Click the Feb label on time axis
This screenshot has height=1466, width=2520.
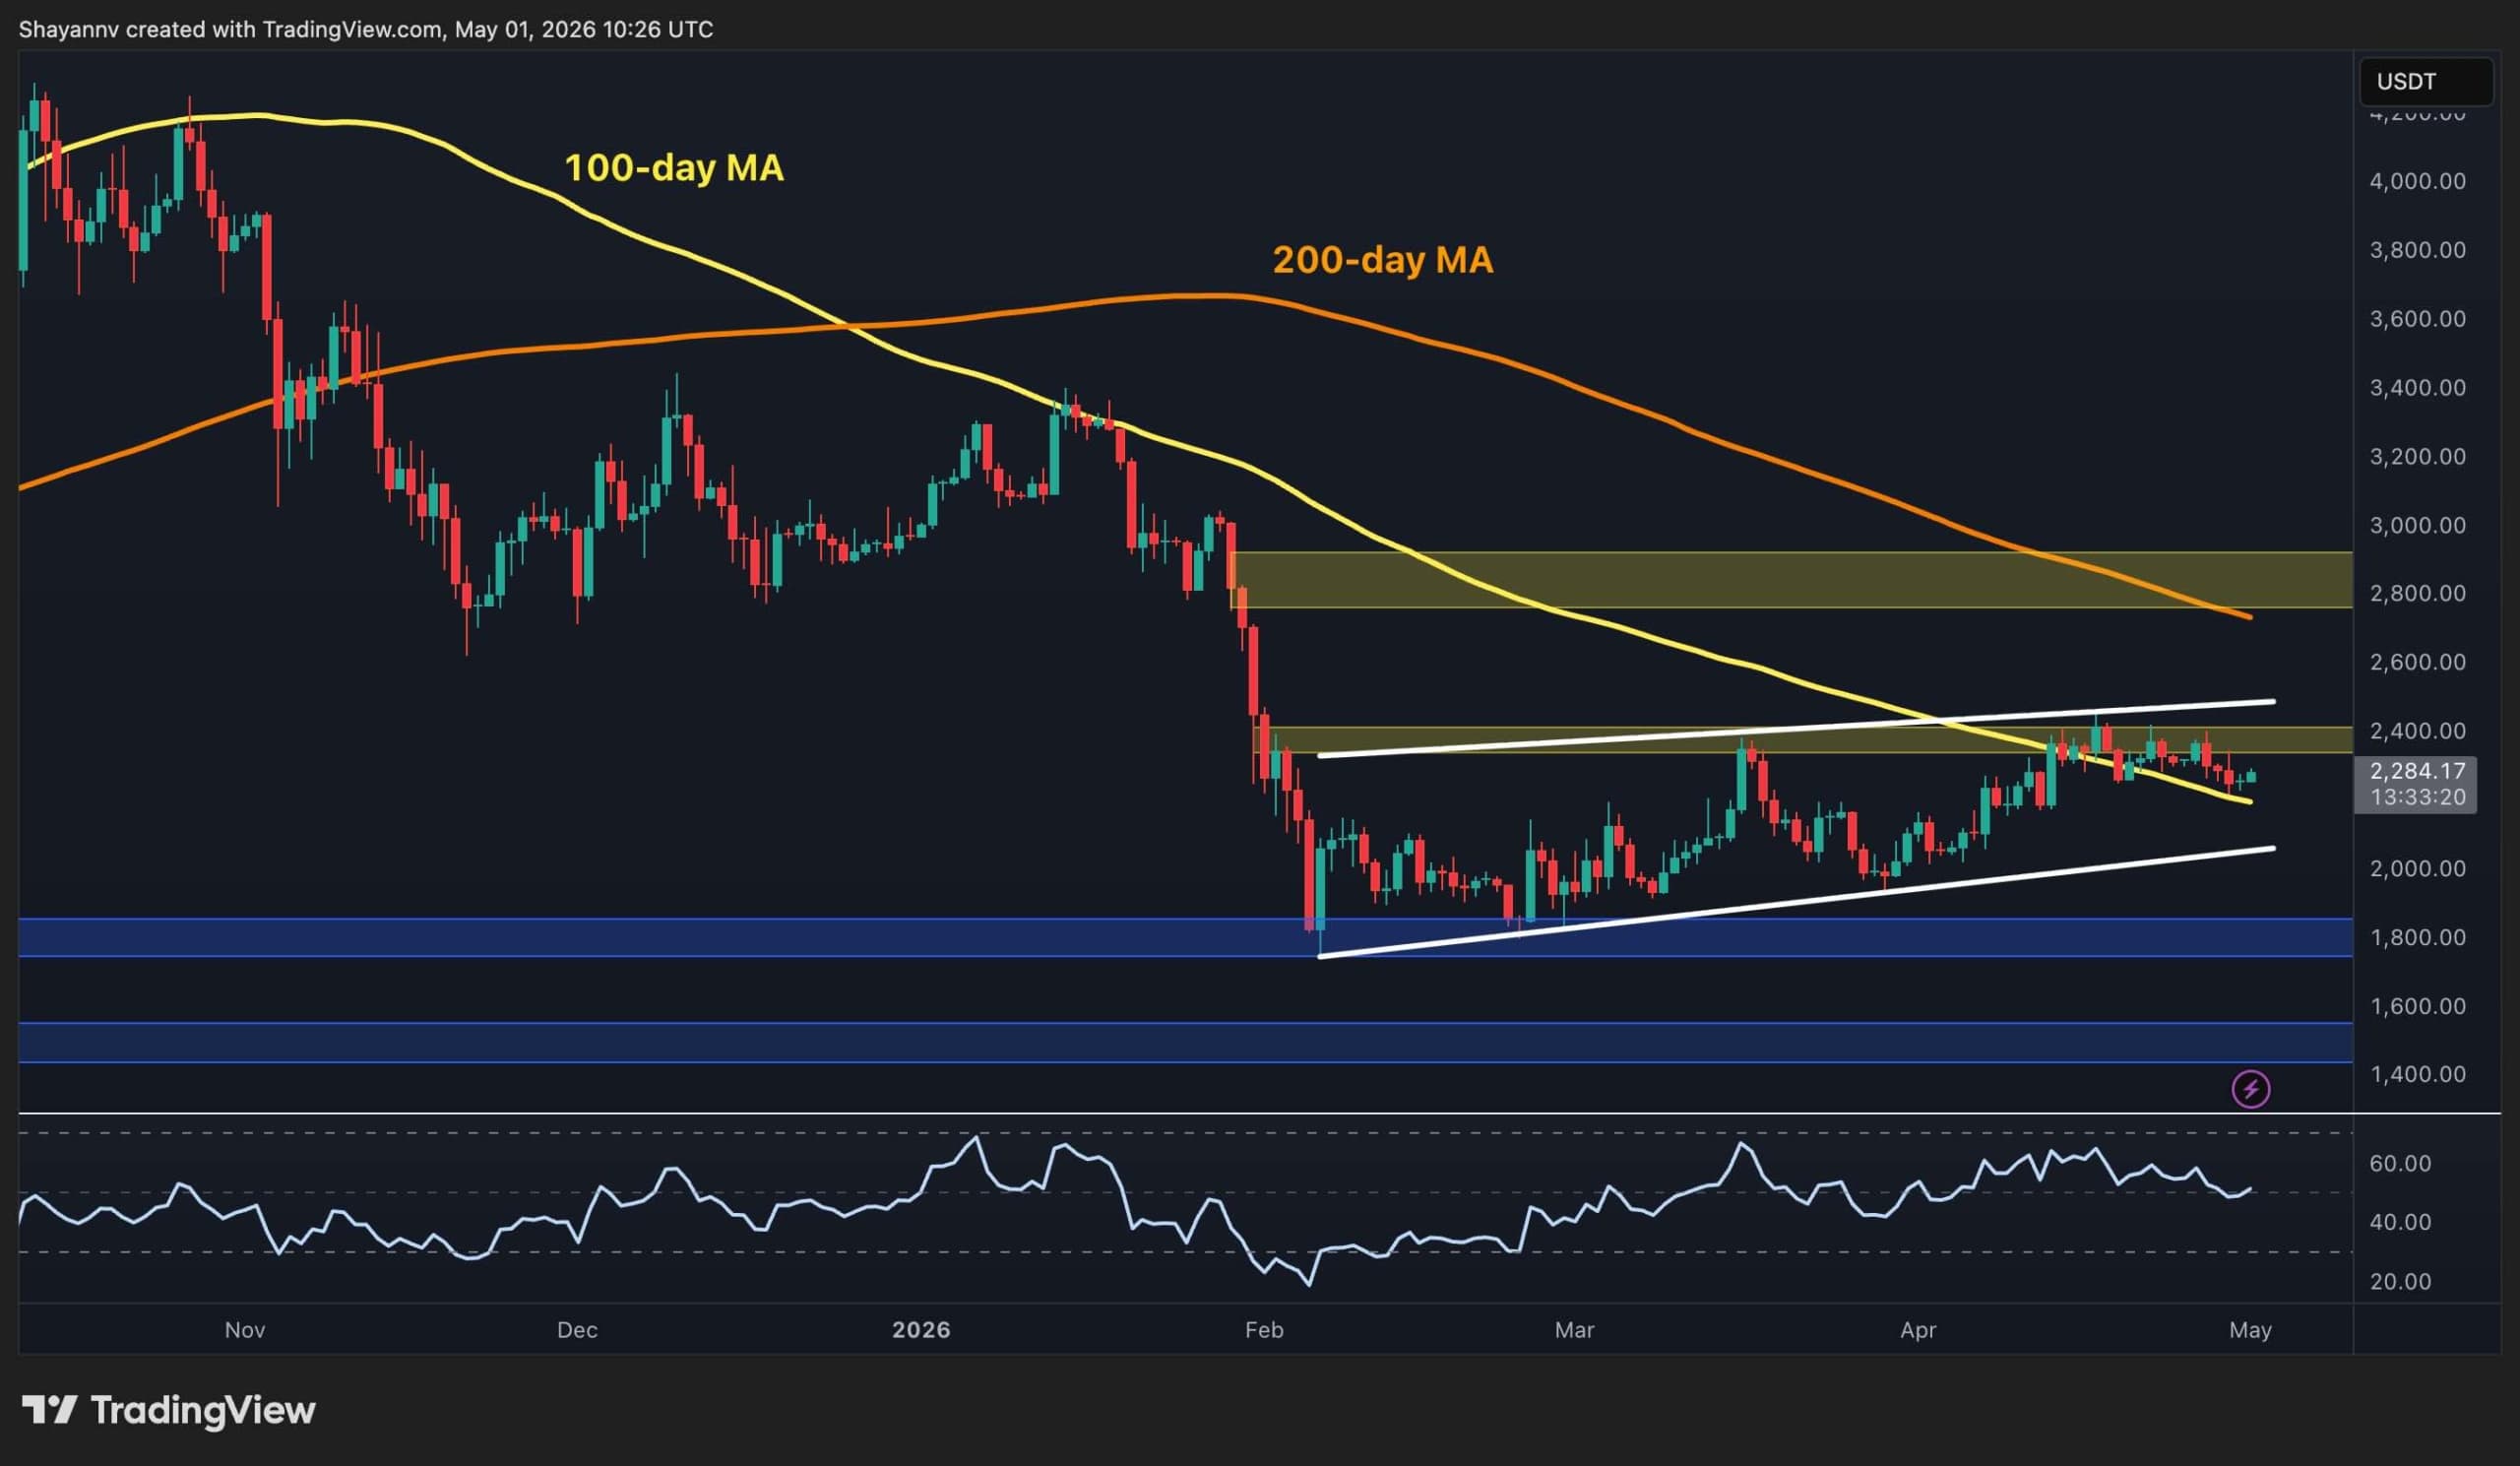click(1264, 1330)
